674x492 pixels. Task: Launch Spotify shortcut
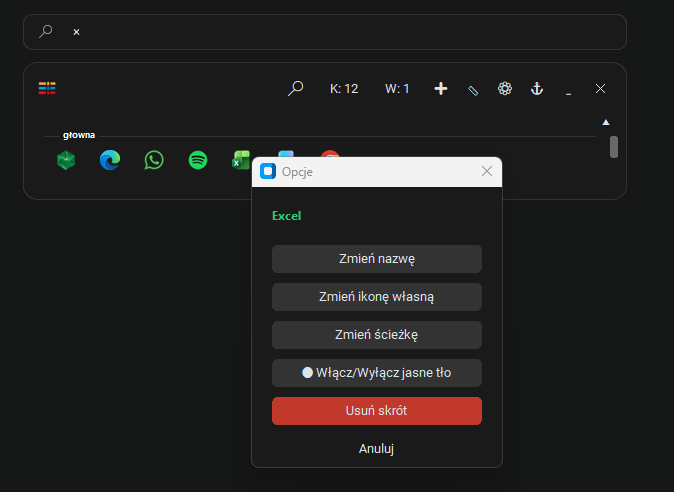[198, 160]
